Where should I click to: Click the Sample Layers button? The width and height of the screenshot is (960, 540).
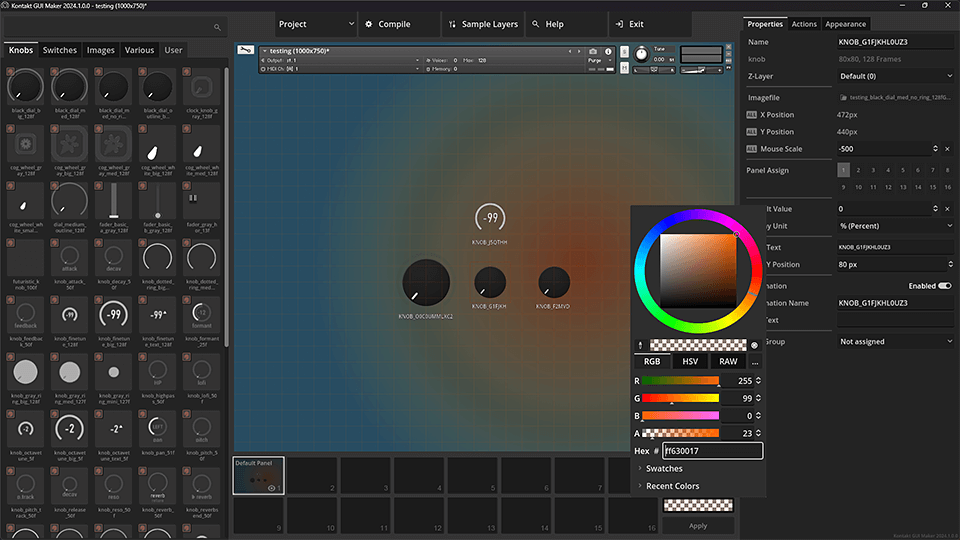click(x=483, y=24)
